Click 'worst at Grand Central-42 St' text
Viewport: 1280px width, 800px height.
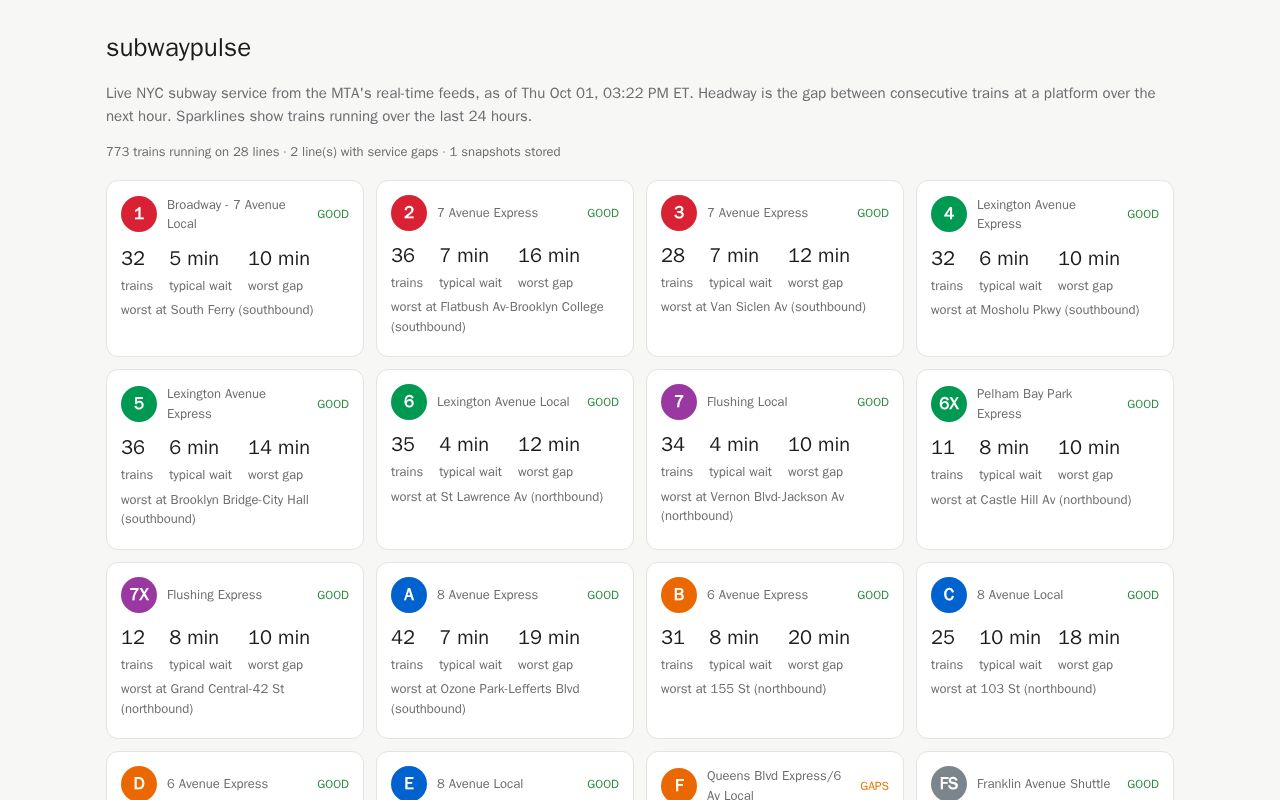point(203,689)
